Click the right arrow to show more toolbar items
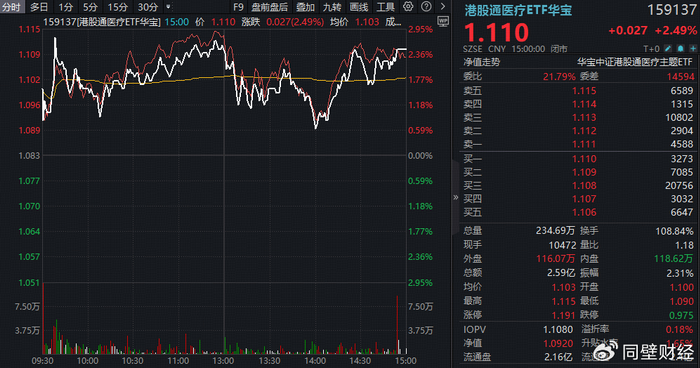Image resolution: width=700 pixels, height=368 pixels. (443, 6)
